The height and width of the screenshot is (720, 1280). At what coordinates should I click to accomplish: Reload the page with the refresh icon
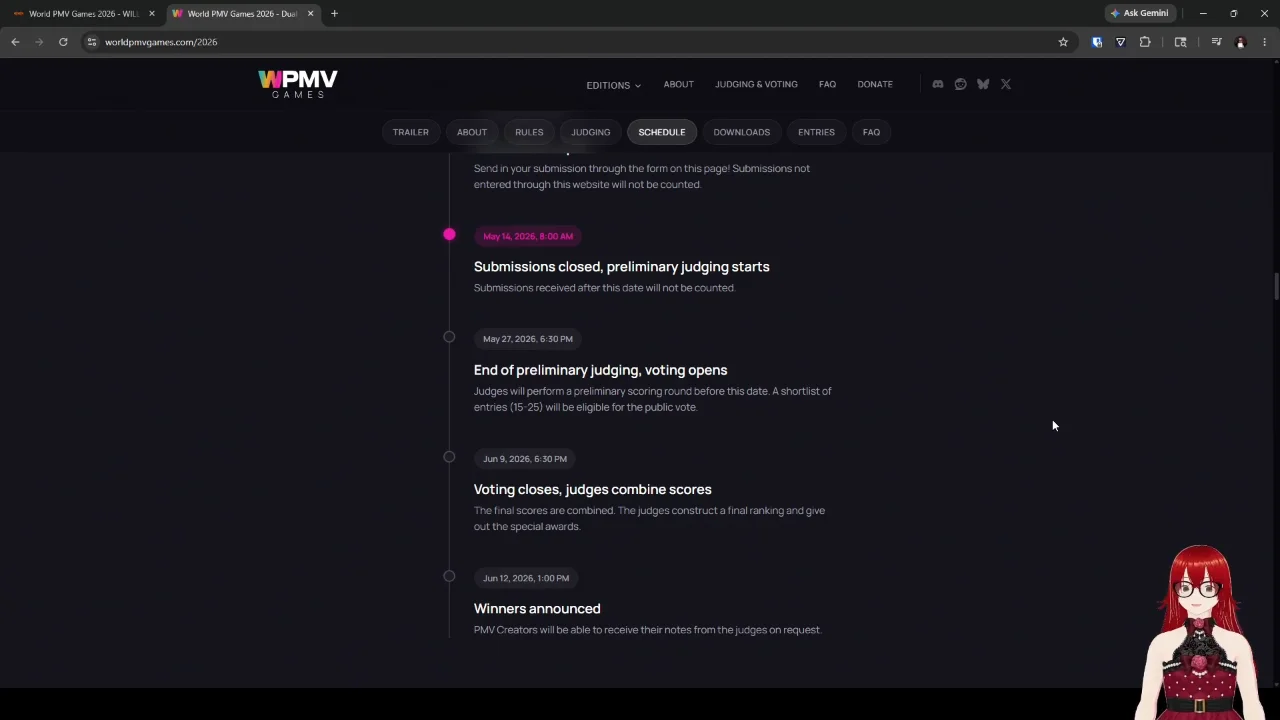pos(63,42)
